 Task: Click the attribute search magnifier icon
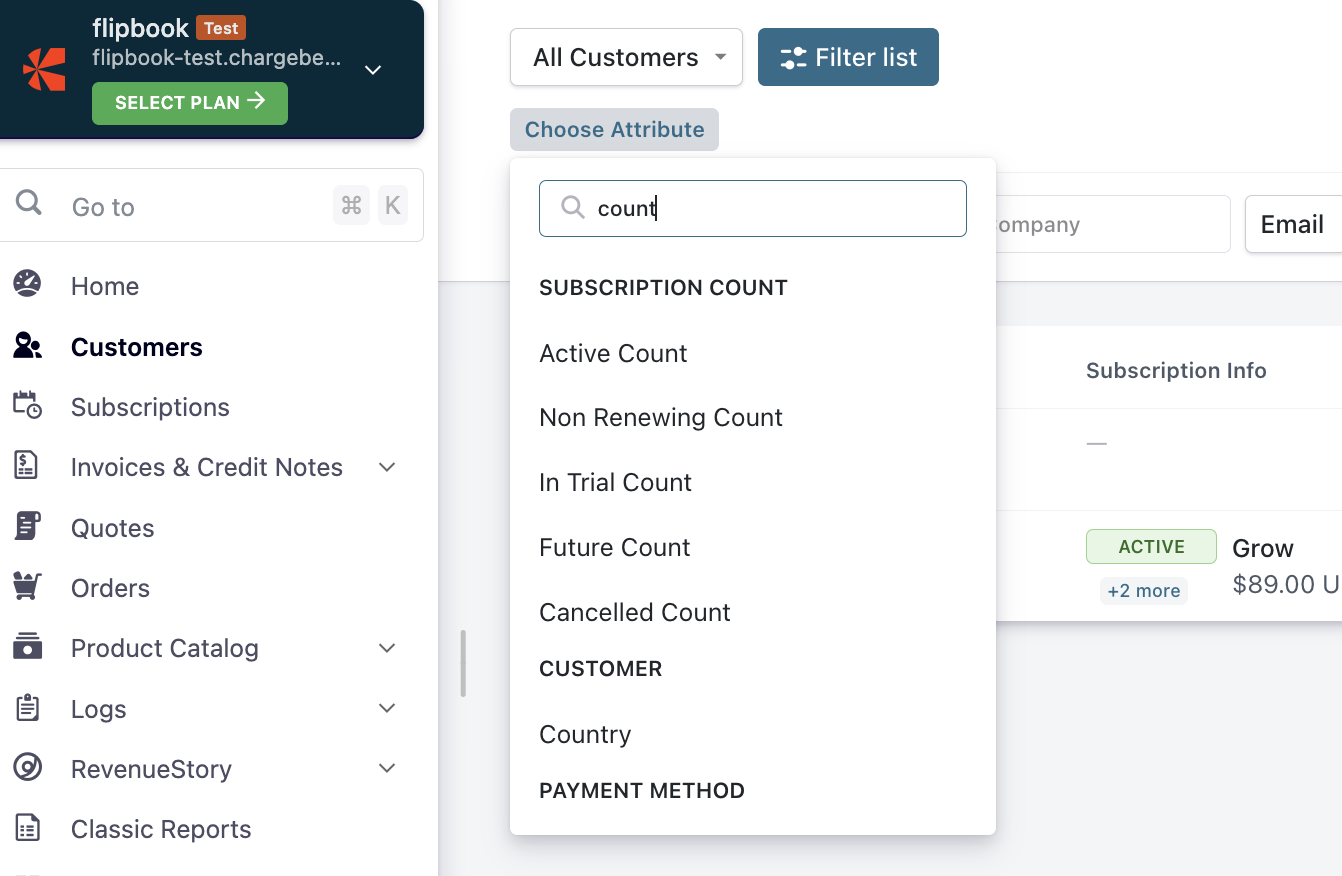click(x=573, y=207)
